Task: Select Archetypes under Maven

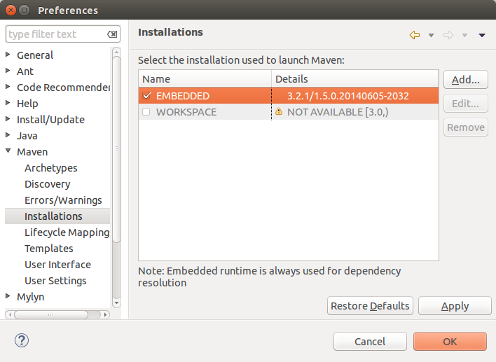Action: 51,168
